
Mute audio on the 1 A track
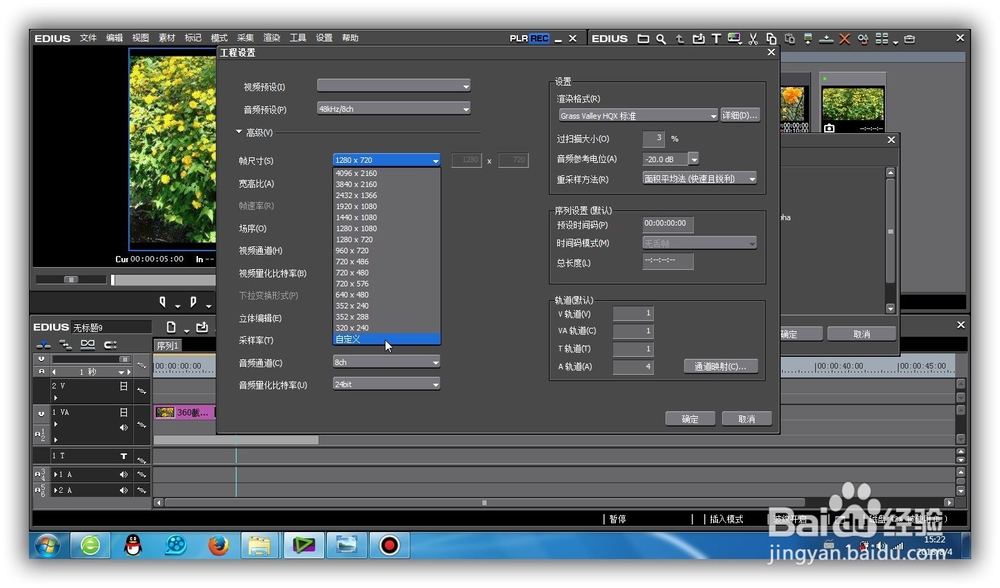124,474
